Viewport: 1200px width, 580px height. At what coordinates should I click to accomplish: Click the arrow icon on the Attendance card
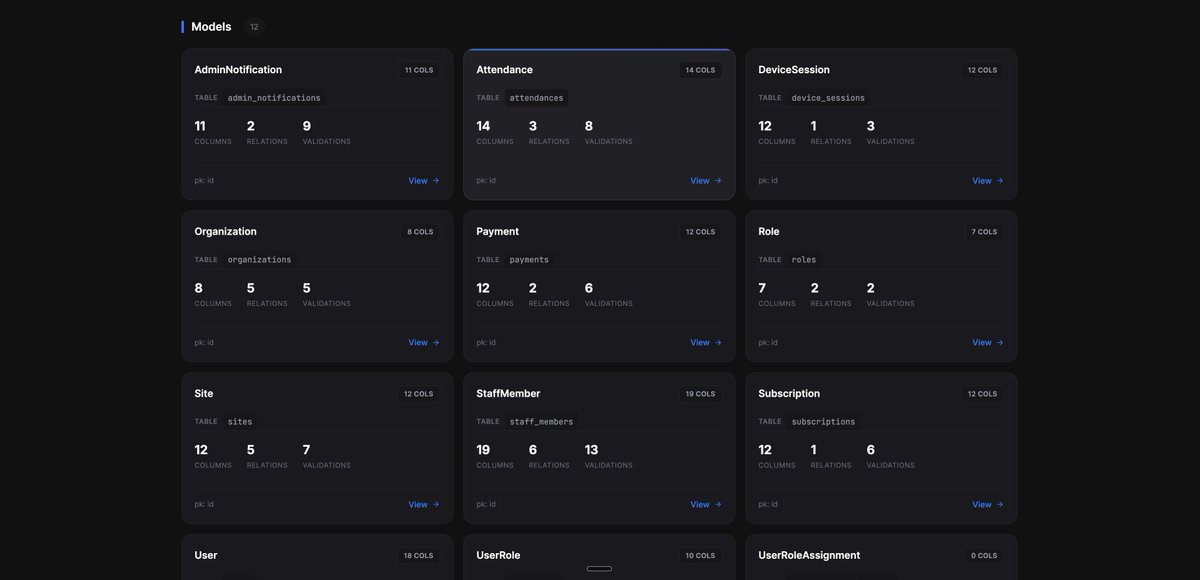click(717, 178)
